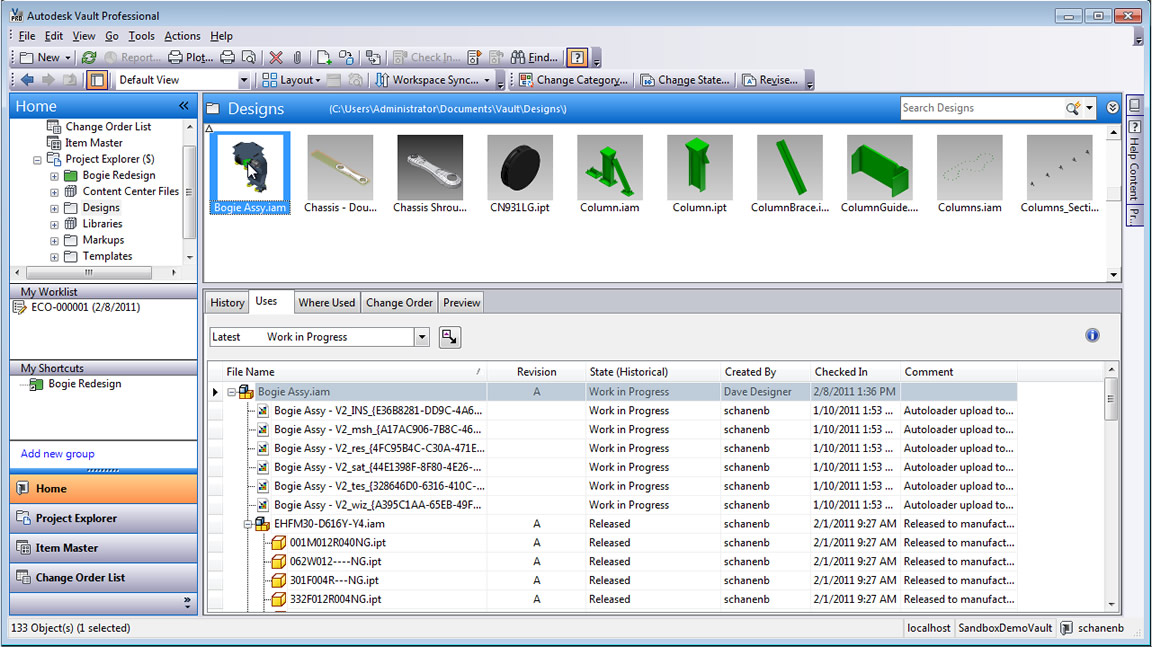Open Project Explorer navigation button
Screen dimensions: 1152x647
104,518
